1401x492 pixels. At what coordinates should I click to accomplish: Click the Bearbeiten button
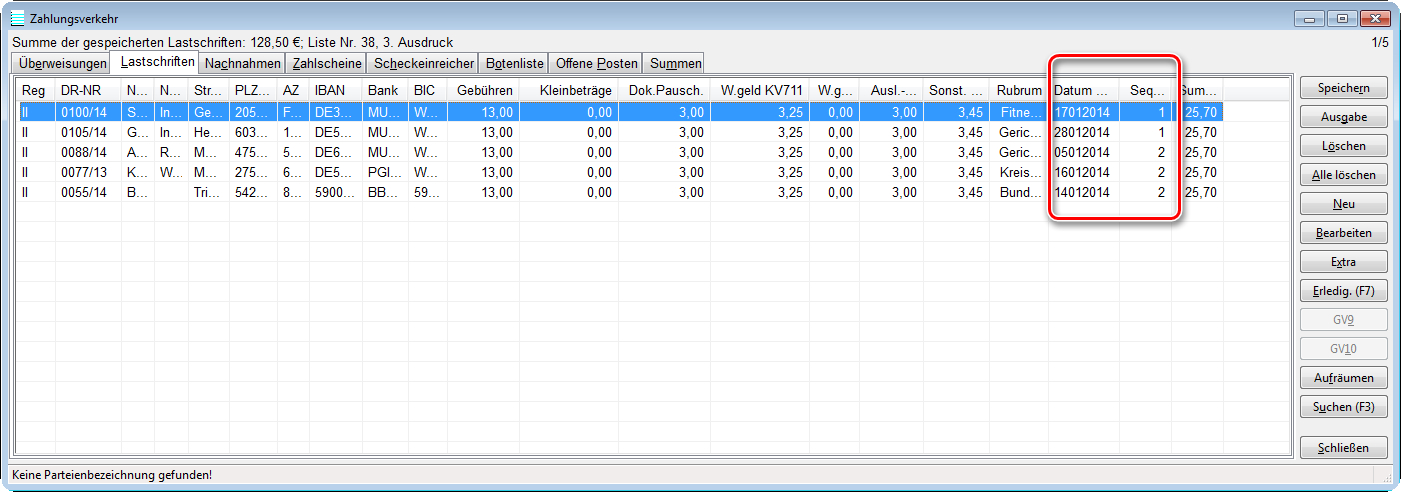coord(1343,233)
